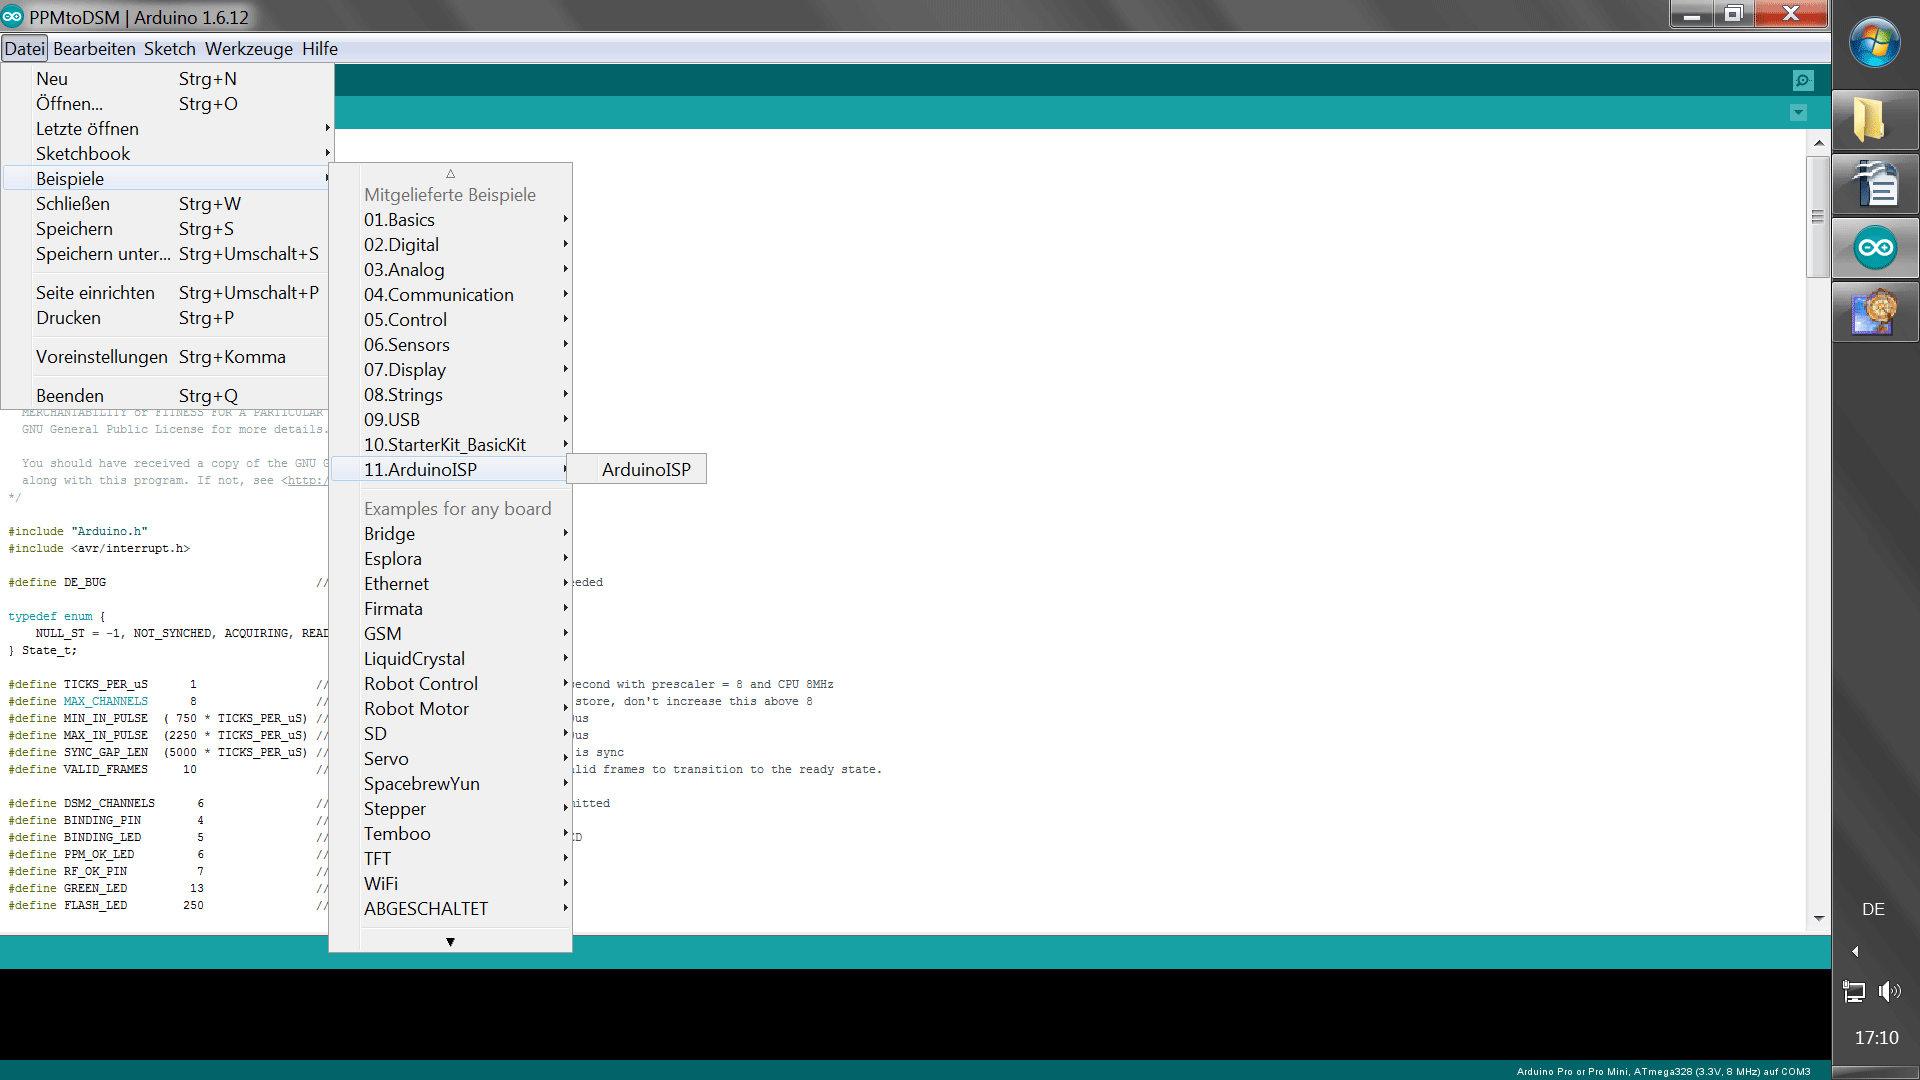The image size is (1920, 1080).
Task: Expand LiquidCrystal library examples
Action: click(x=450, y=659)
